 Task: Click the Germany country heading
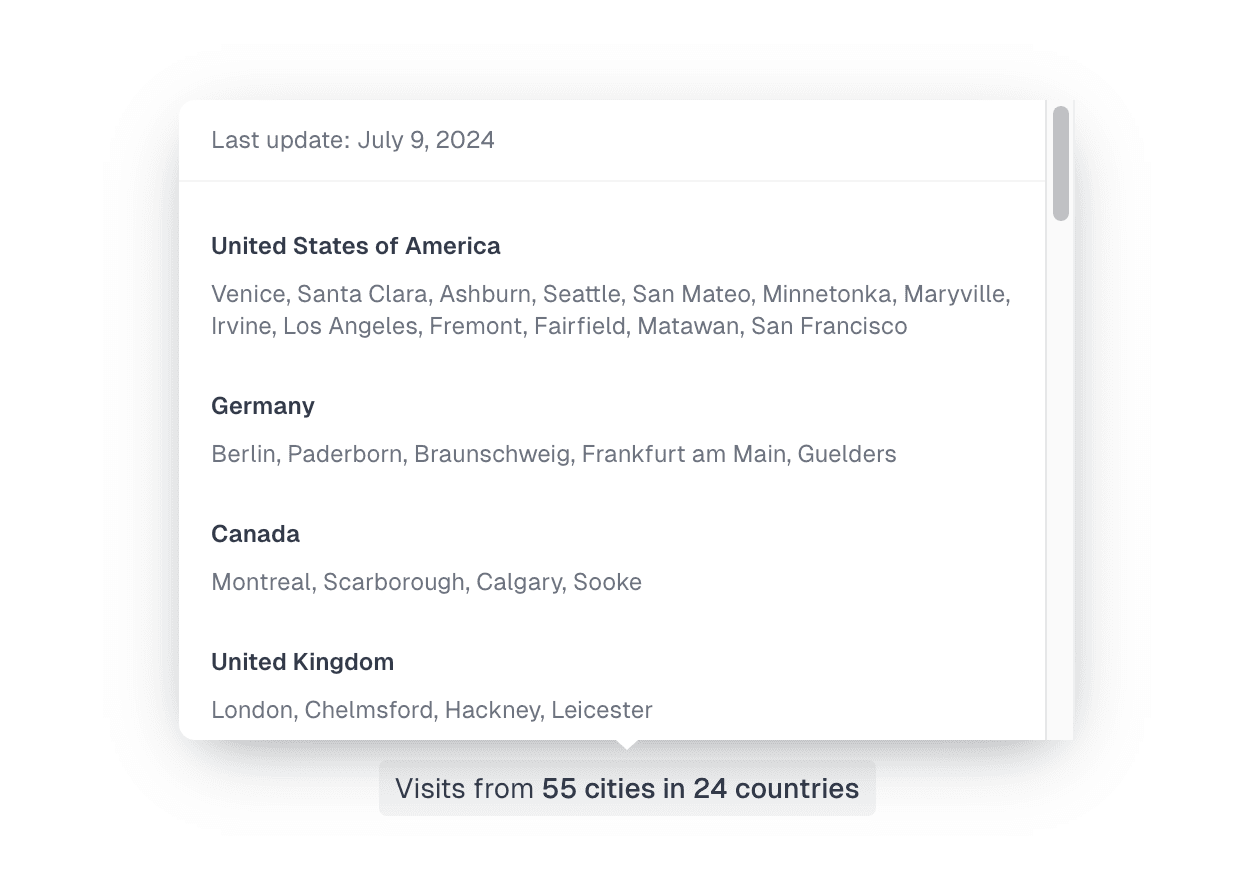[263, 406]
